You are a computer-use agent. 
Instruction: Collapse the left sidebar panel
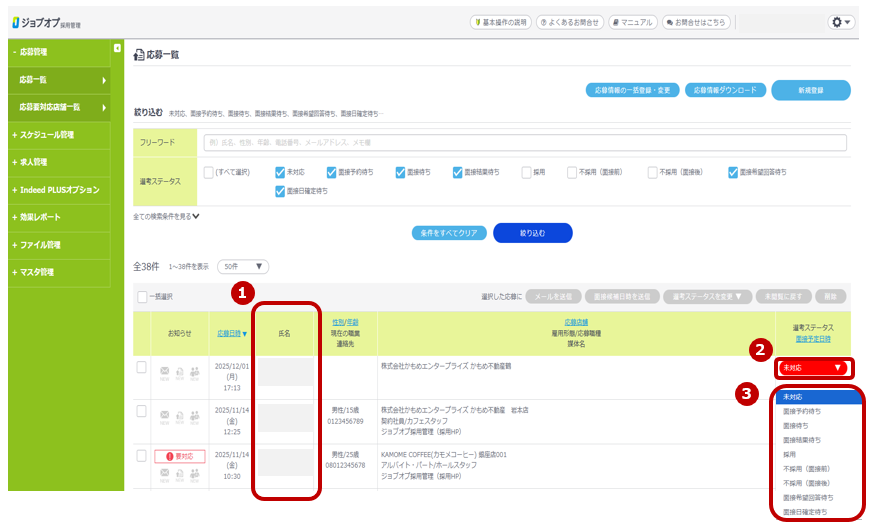[117, 48]
